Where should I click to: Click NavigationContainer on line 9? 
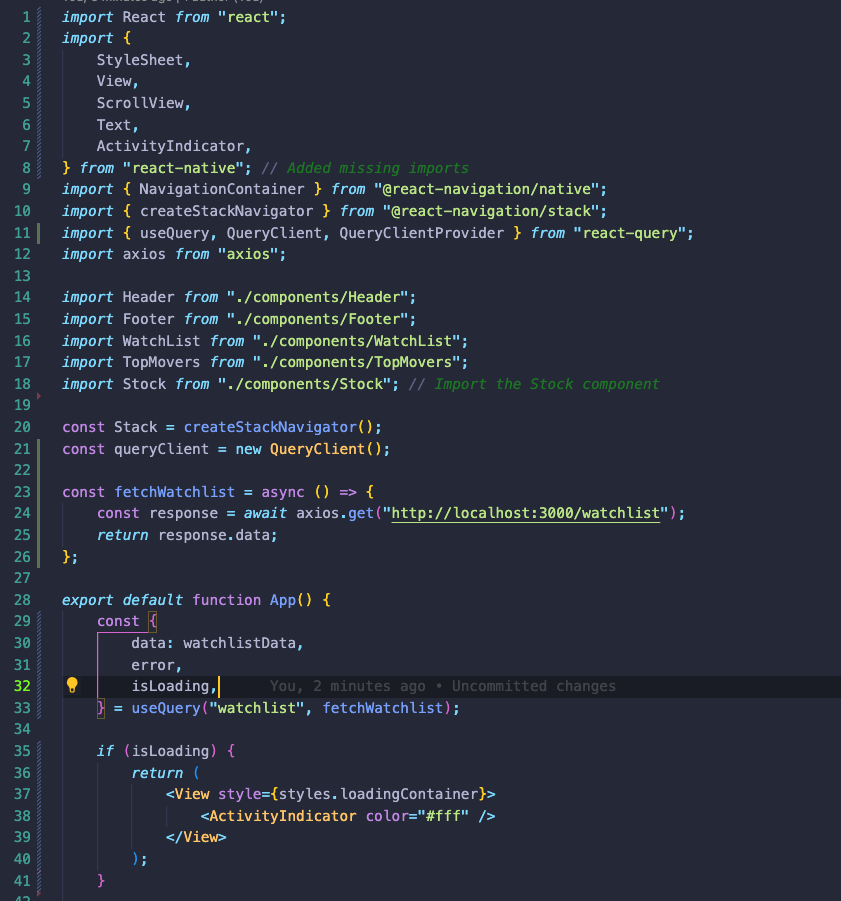(222, 189)
